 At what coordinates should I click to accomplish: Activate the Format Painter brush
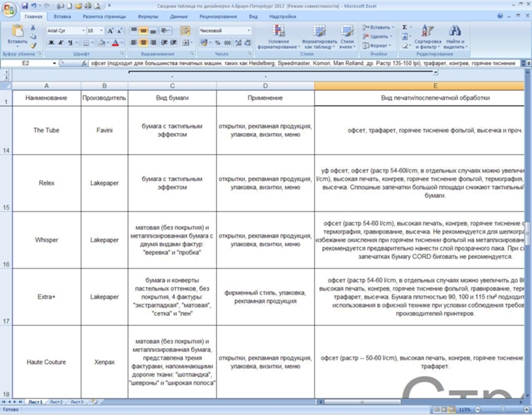click(33, 45)
